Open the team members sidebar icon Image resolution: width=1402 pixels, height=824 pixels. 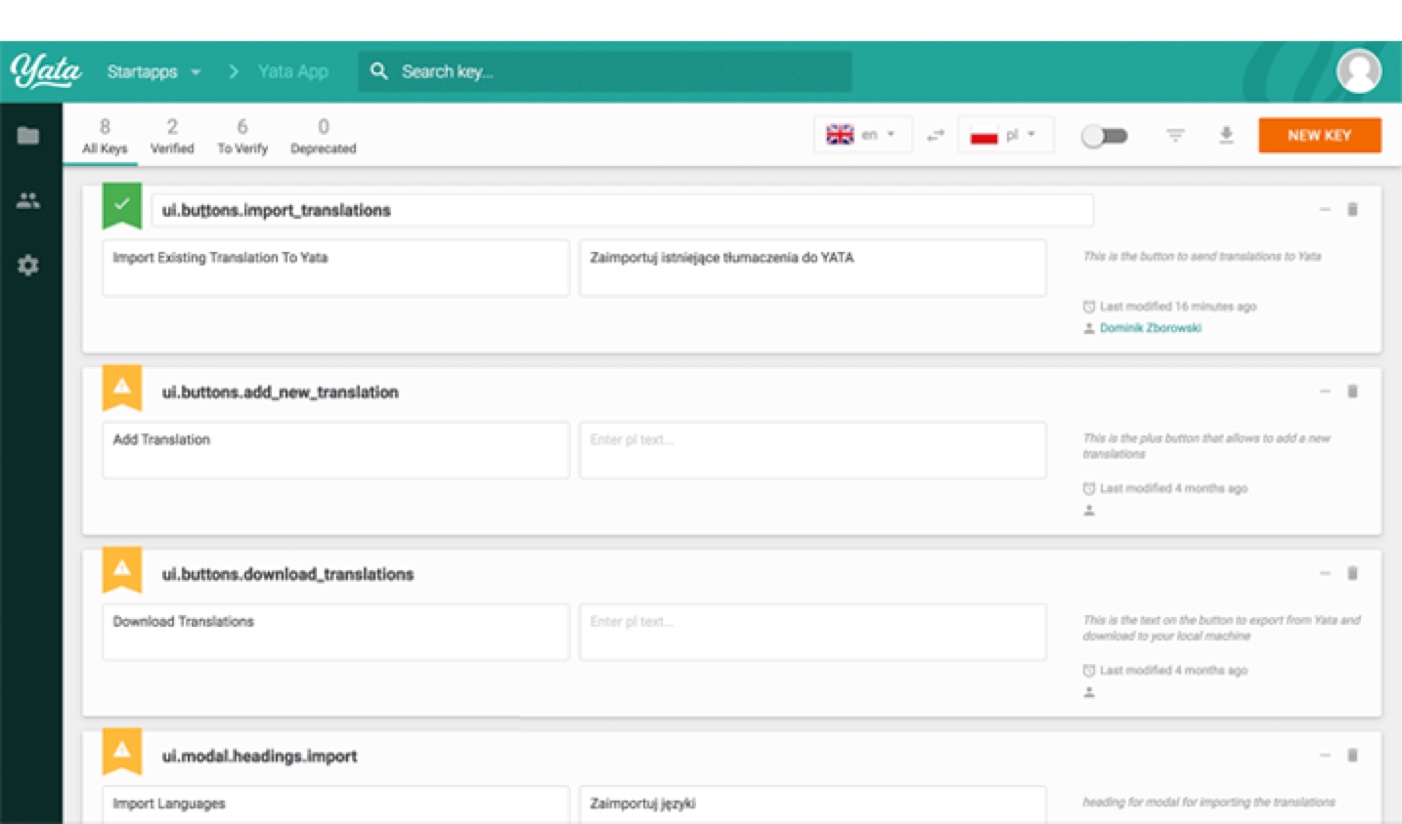[x=28, y=200]
